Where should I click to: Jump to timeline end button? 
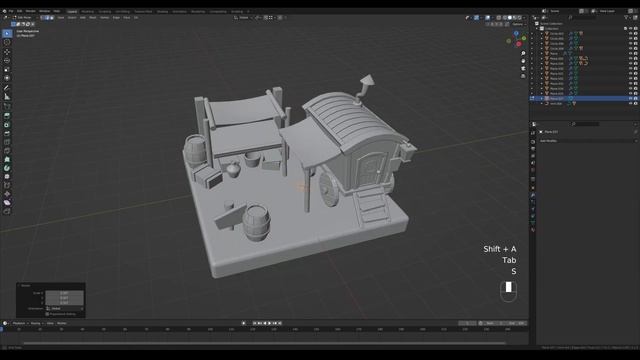(x=280, y=323)
